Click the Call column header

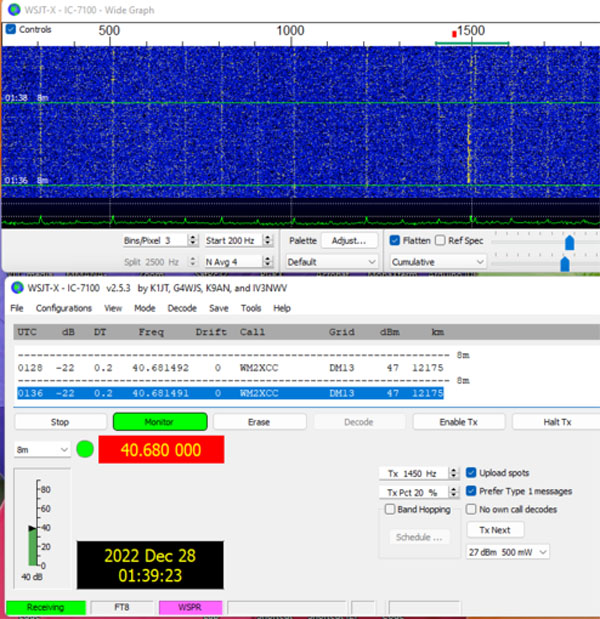252,332
